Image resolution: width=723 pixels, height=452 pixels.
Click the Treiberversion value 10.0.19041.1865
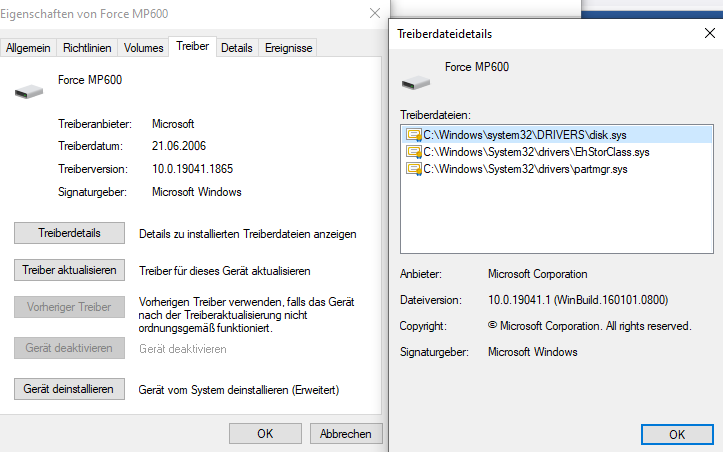coord(192,169)
